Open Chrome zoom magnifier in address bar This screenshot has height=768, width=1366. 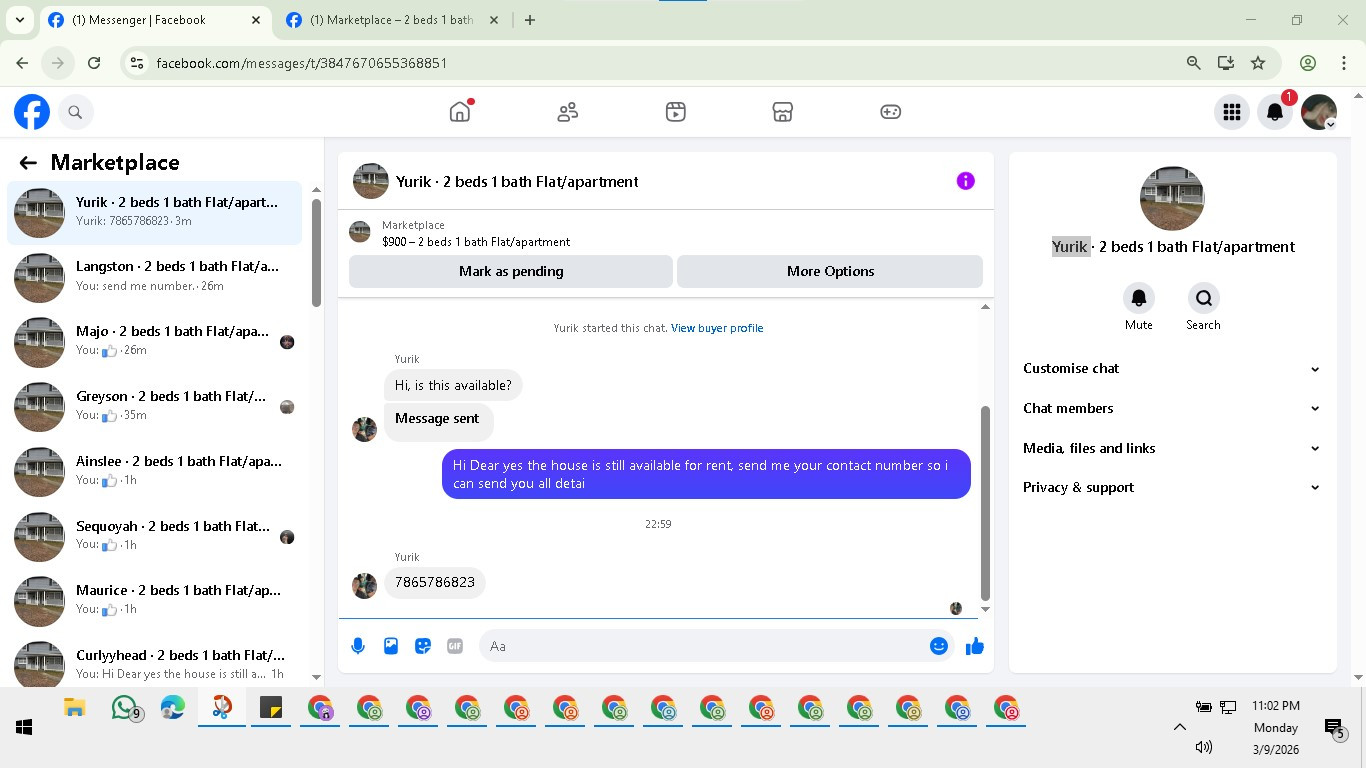click(x=1193, y=63)
